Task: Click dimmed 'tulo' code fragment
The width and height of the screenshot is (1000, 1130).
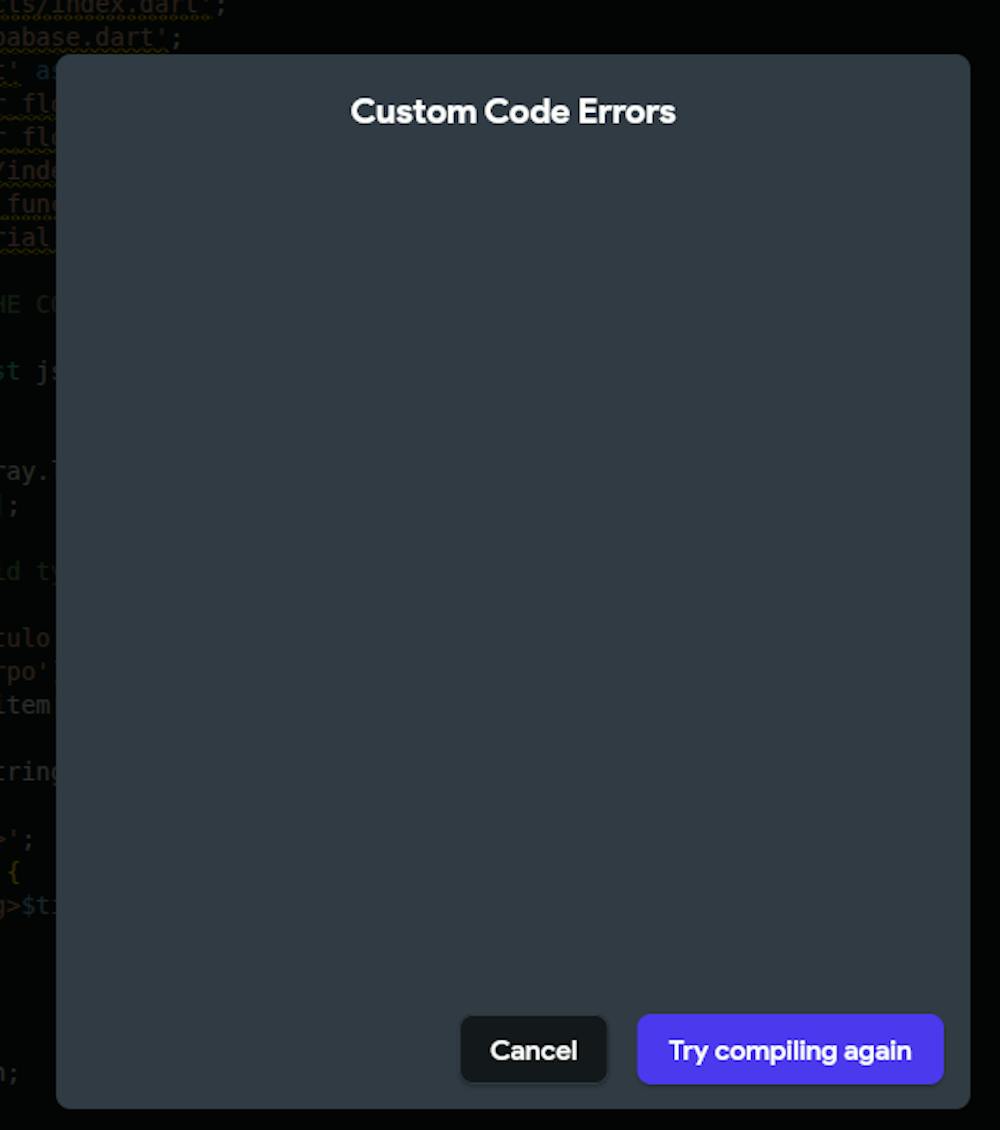Action: click(26, 639)
